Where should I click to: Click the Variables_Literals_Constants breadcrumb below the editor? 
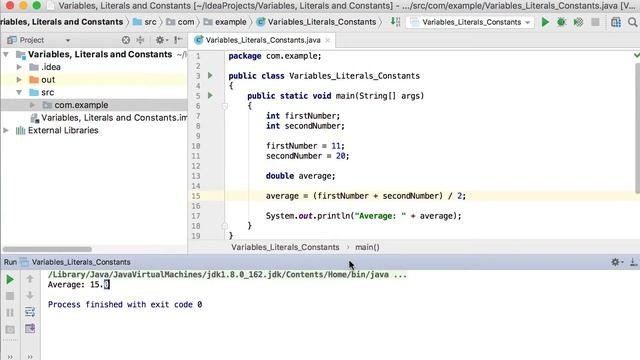coord(285,247)
